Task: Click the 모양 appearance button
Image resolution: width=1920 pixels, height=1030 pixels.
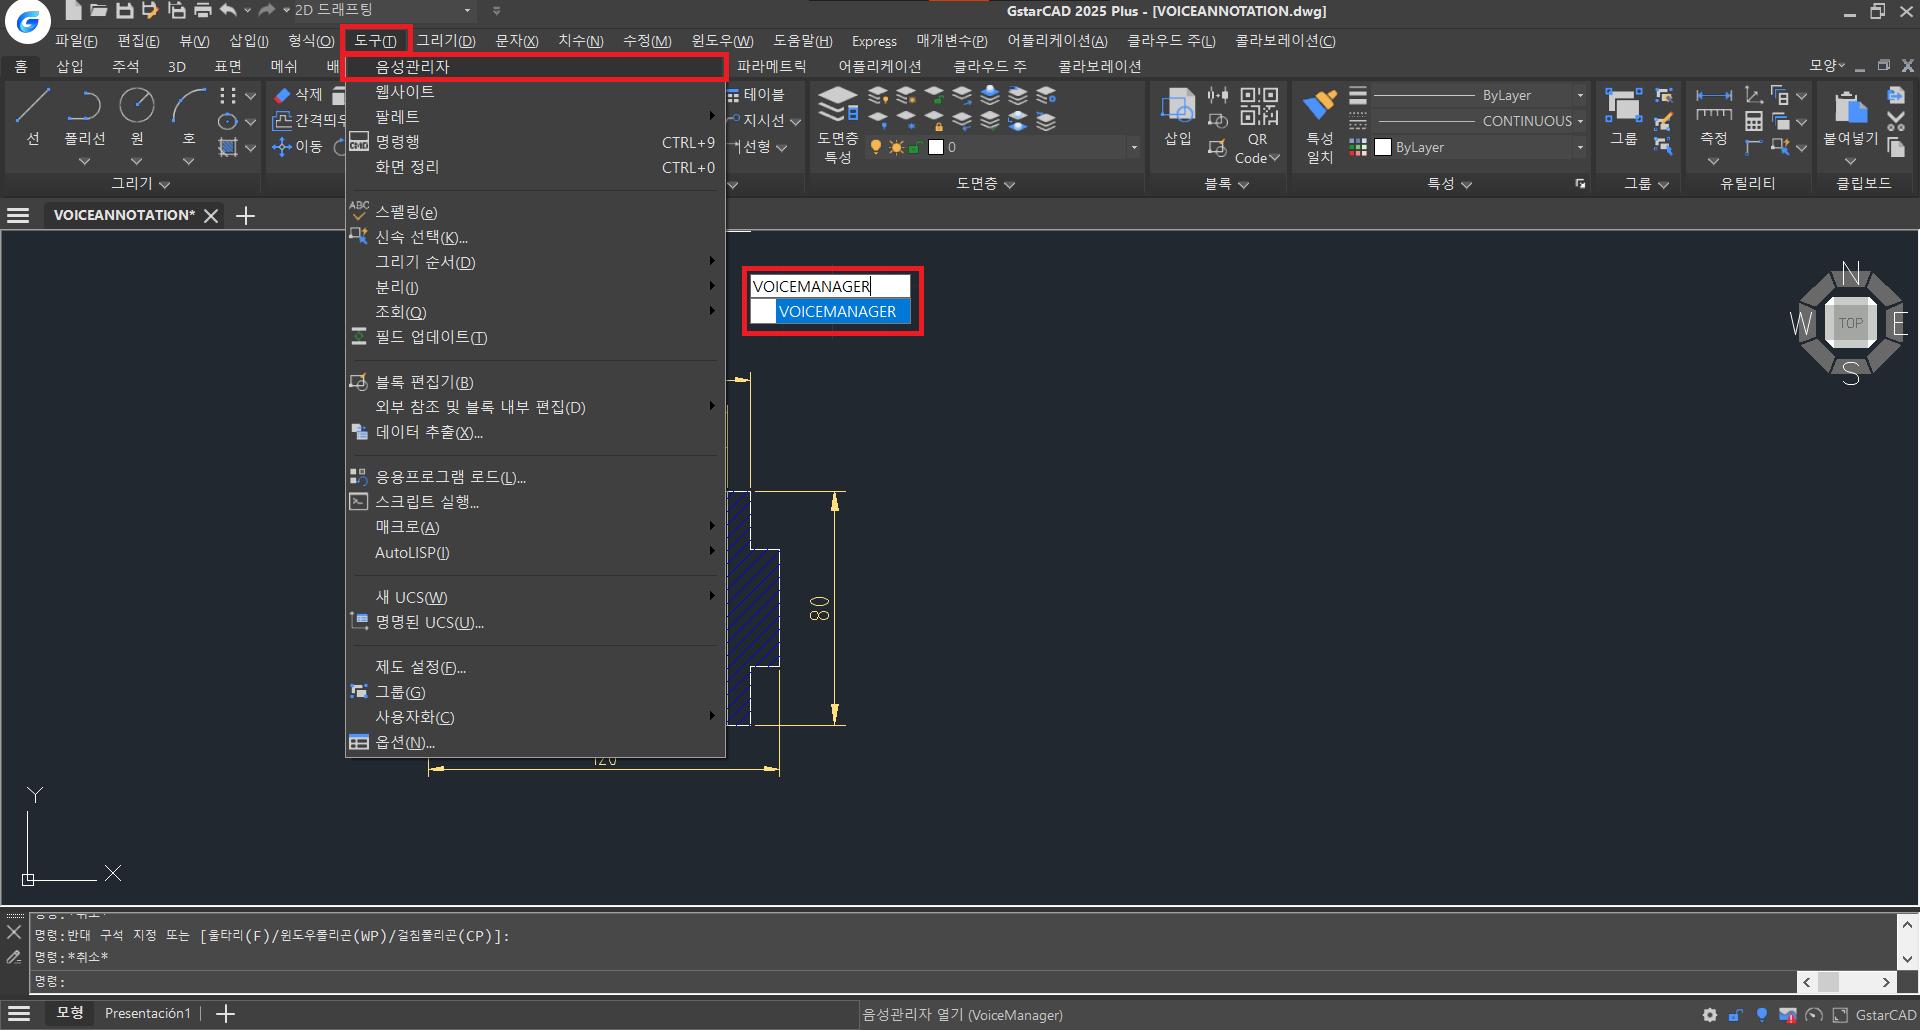Action: (x=1826, y=65)
